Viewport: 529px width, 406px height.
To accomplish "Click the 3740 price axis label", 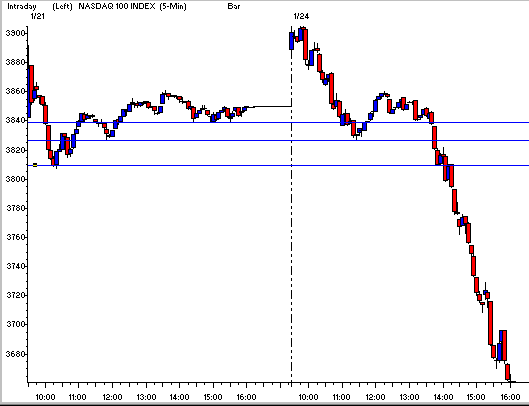I will 15,266.
